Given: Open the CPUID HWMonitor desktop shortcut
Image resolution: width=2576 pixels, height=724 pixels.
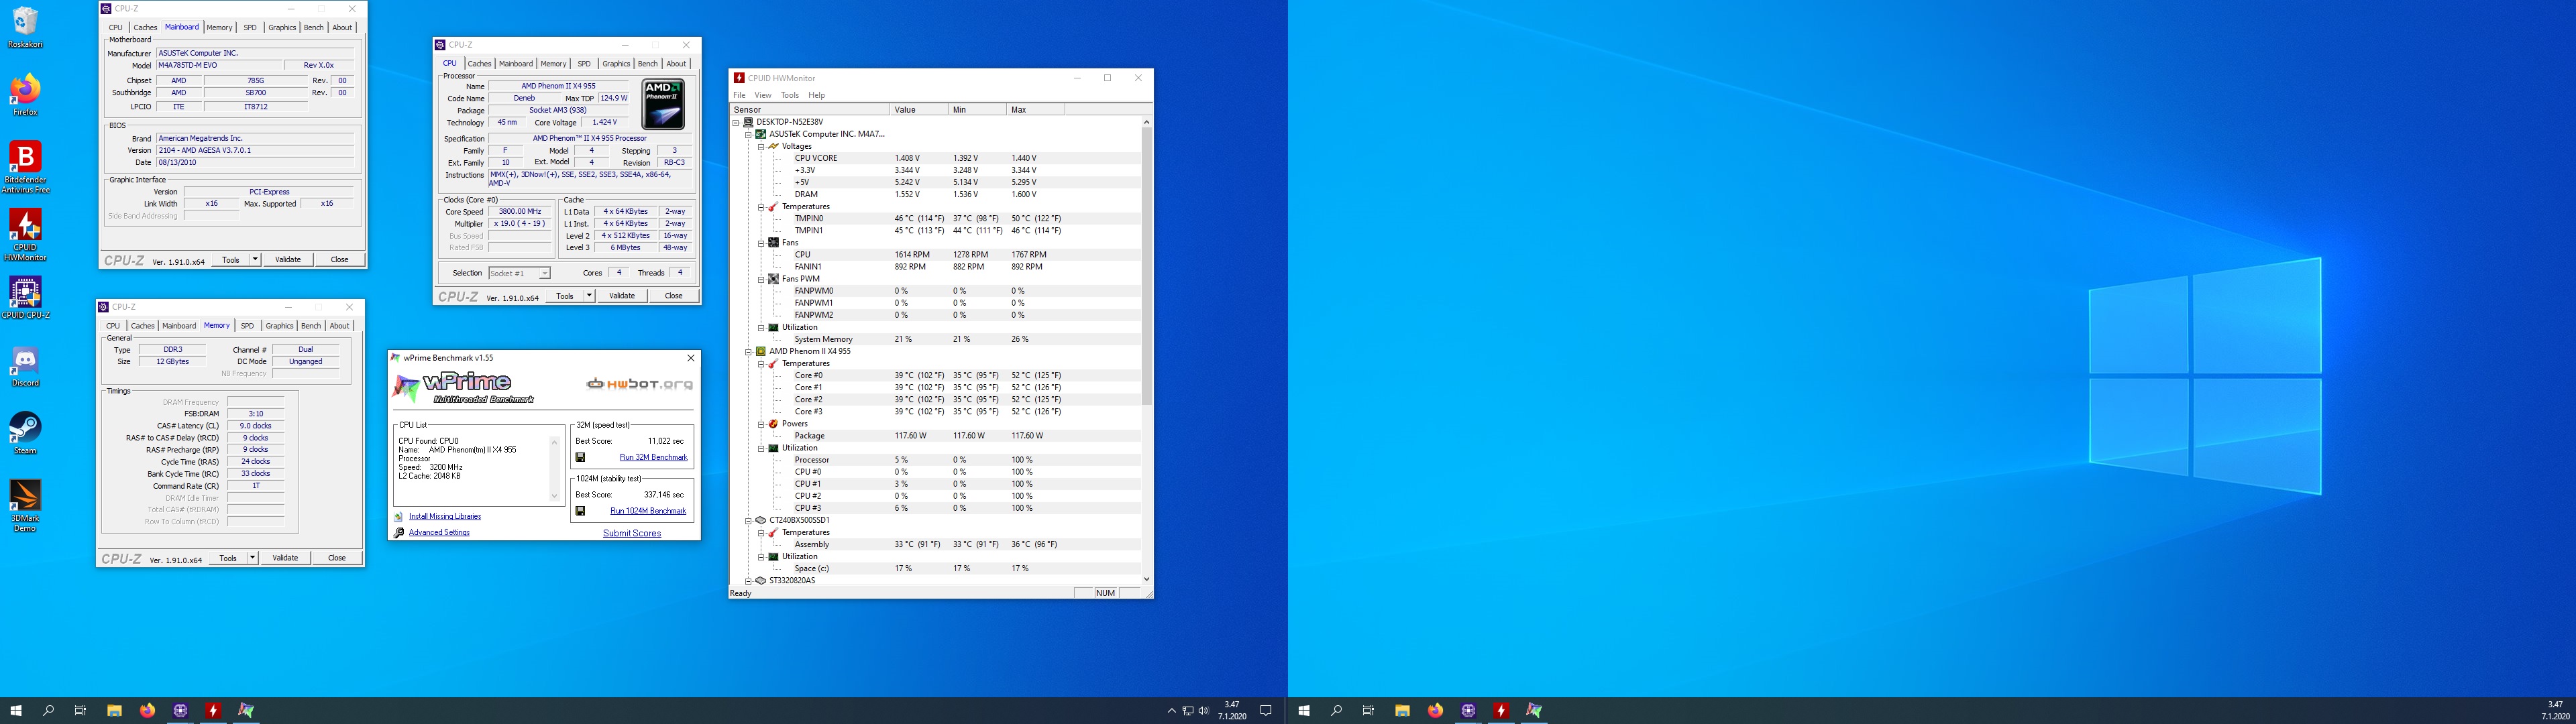Looking at the screenshot, I should coord(25,234).
